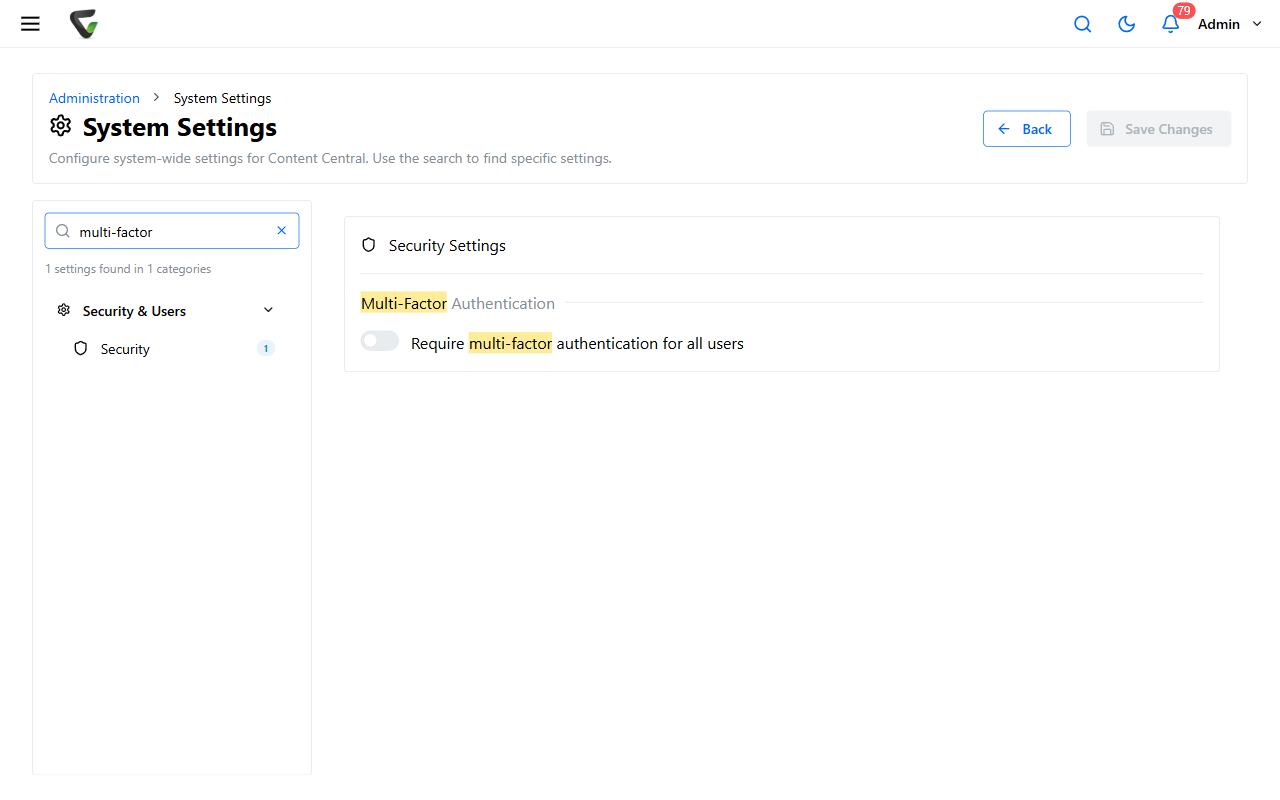Enable require multi-factor authentication toggle
Viewport: 1280px width, 800px height.
pos(380,342)
